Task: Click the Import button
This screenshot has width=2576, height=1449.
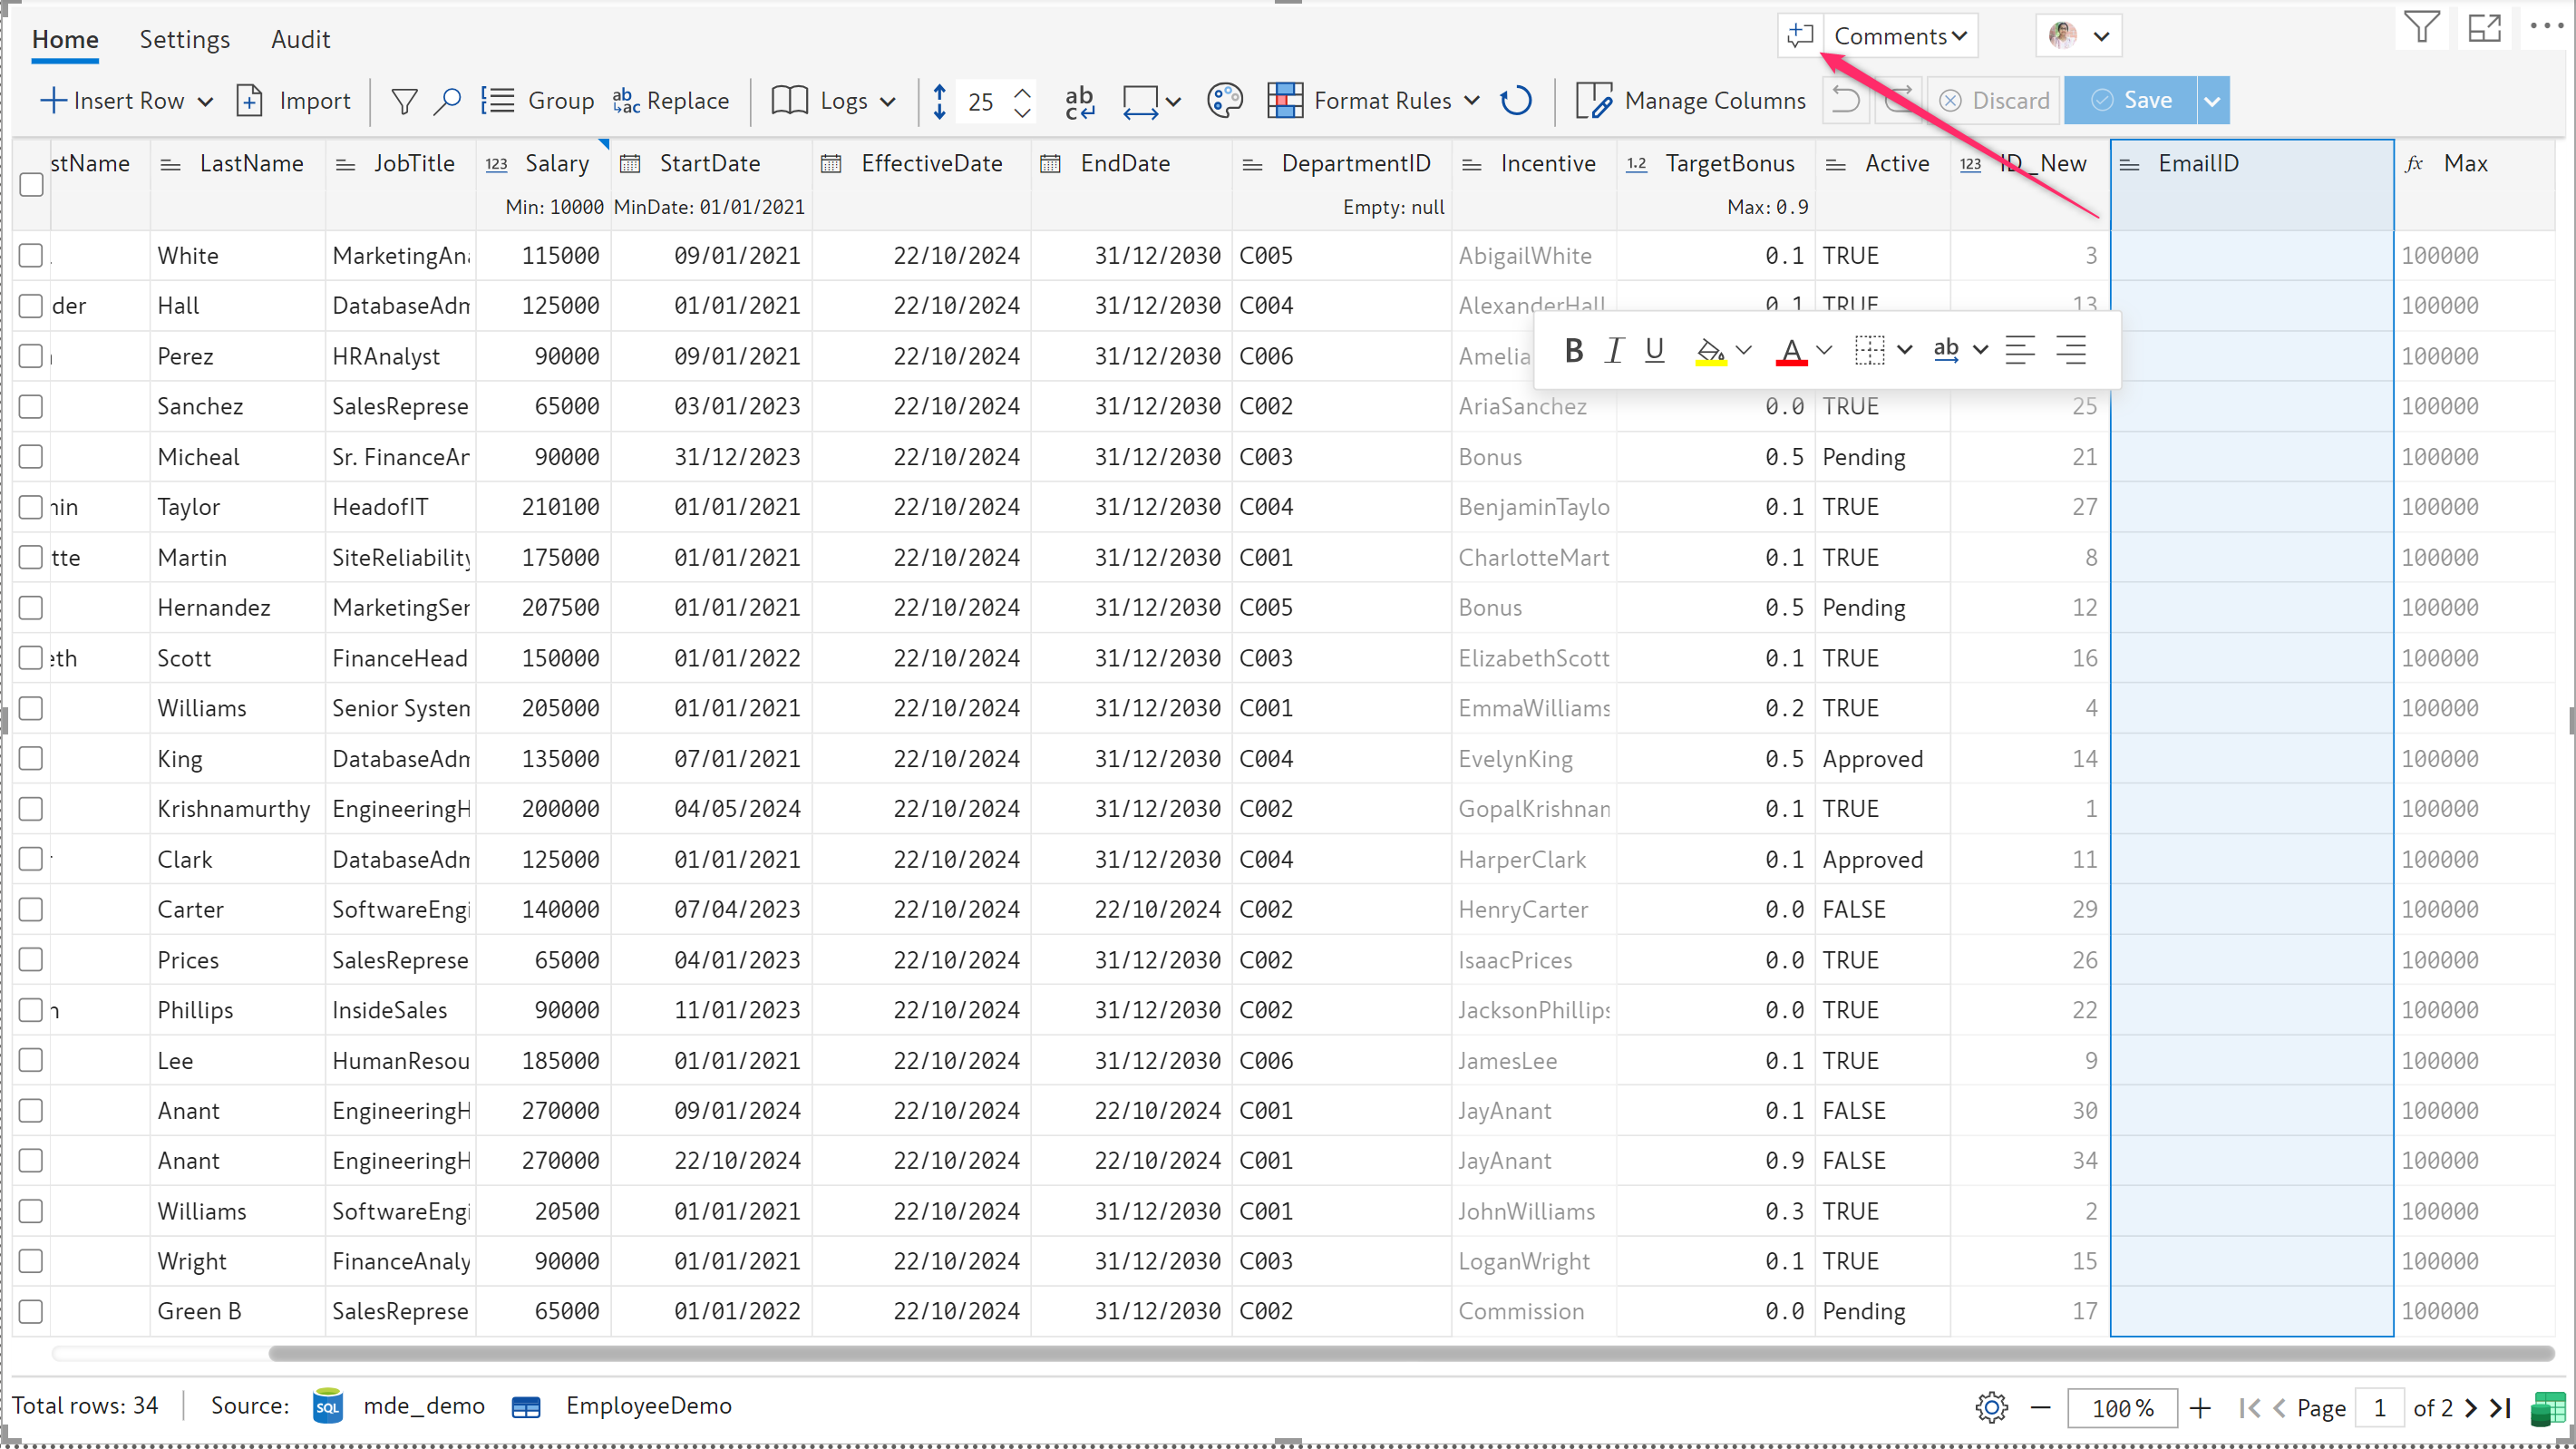Action: (294, 101)
